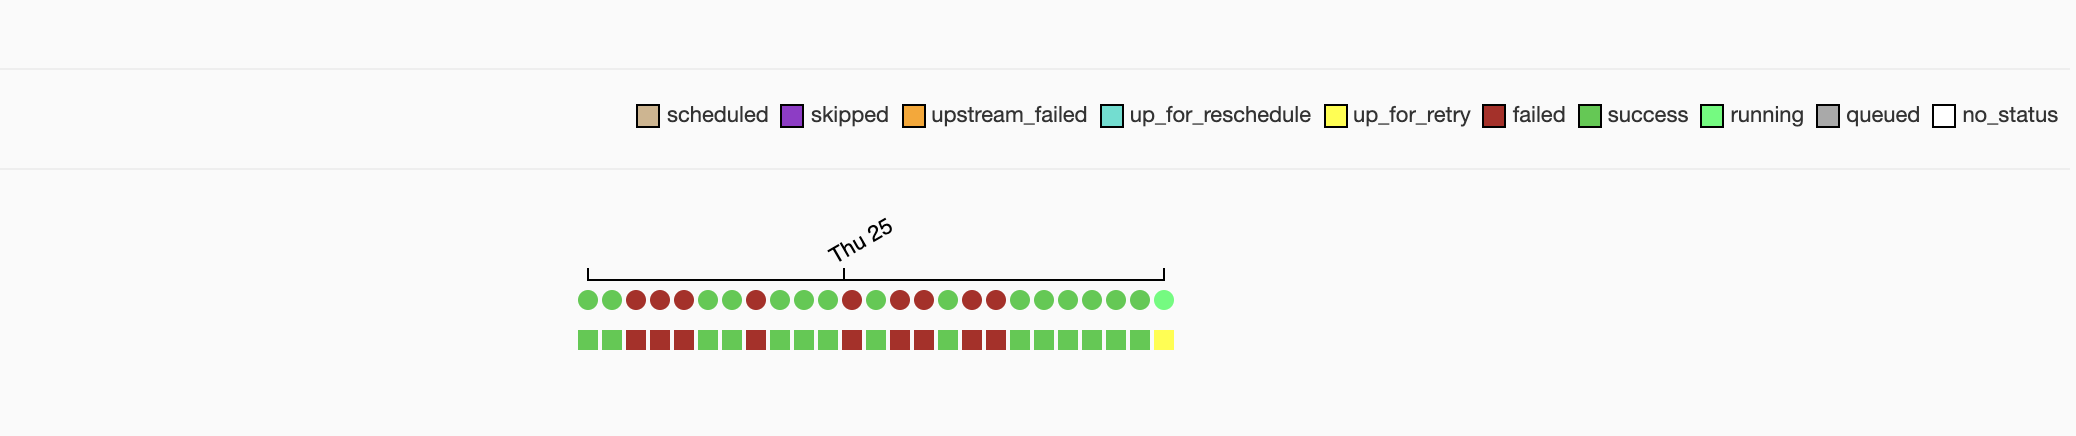Open the failed task square below Thu 25 tick
Image resolution: width=2076 pixels, height=436 pixels.
pyautogui.click(x=852, y=340)
